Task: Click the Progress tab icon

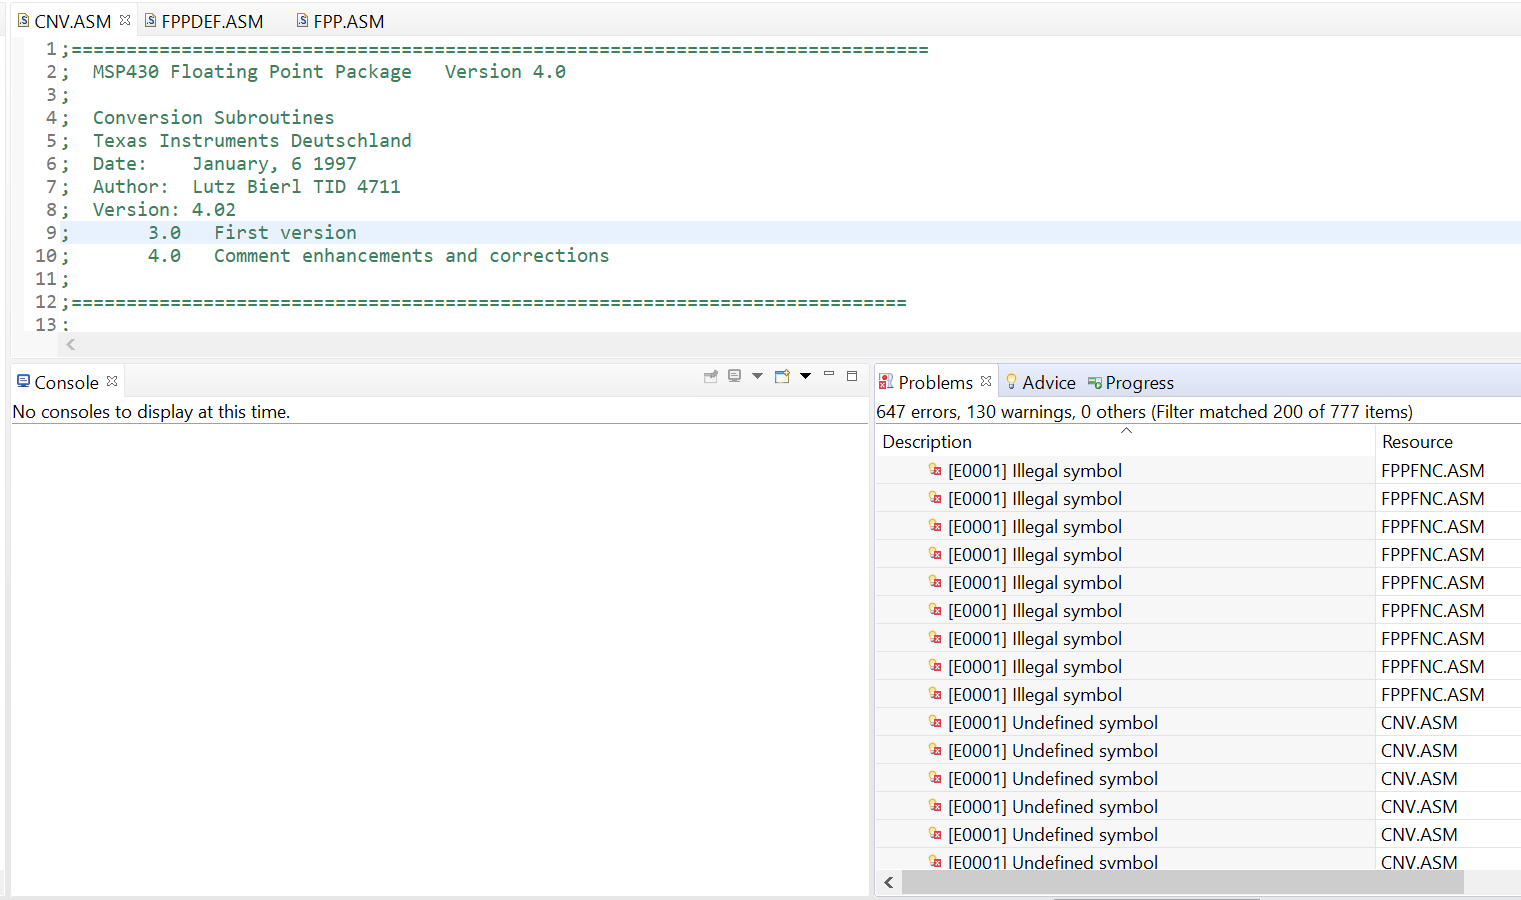Action: pyautogui.click(x=1094, y=382)
